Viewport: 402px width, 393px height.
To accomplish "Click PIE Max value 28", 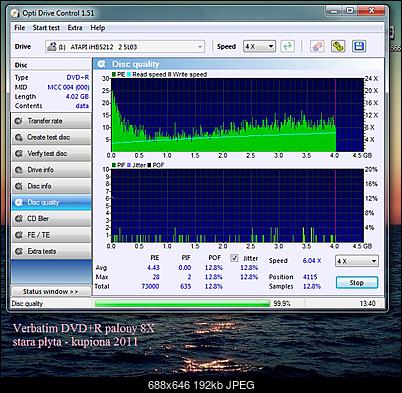I will [x=156, y=277].
